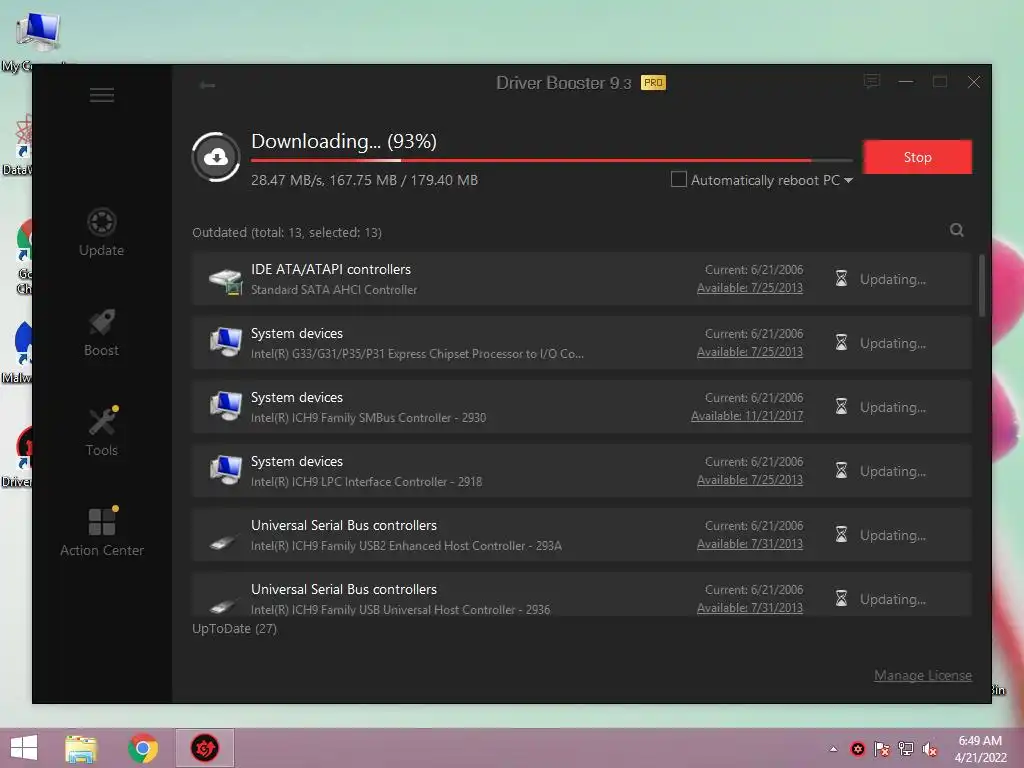This screenshot has height=768, width=1024.
Task: Click the download progress bar
Action: click(x=551, y=160)
